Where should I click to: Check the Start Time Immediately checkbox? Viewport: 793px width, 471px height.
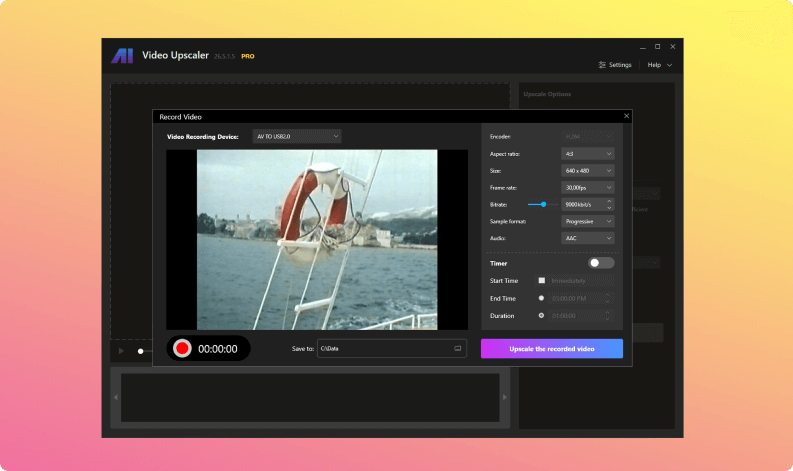tap(542, 281)
